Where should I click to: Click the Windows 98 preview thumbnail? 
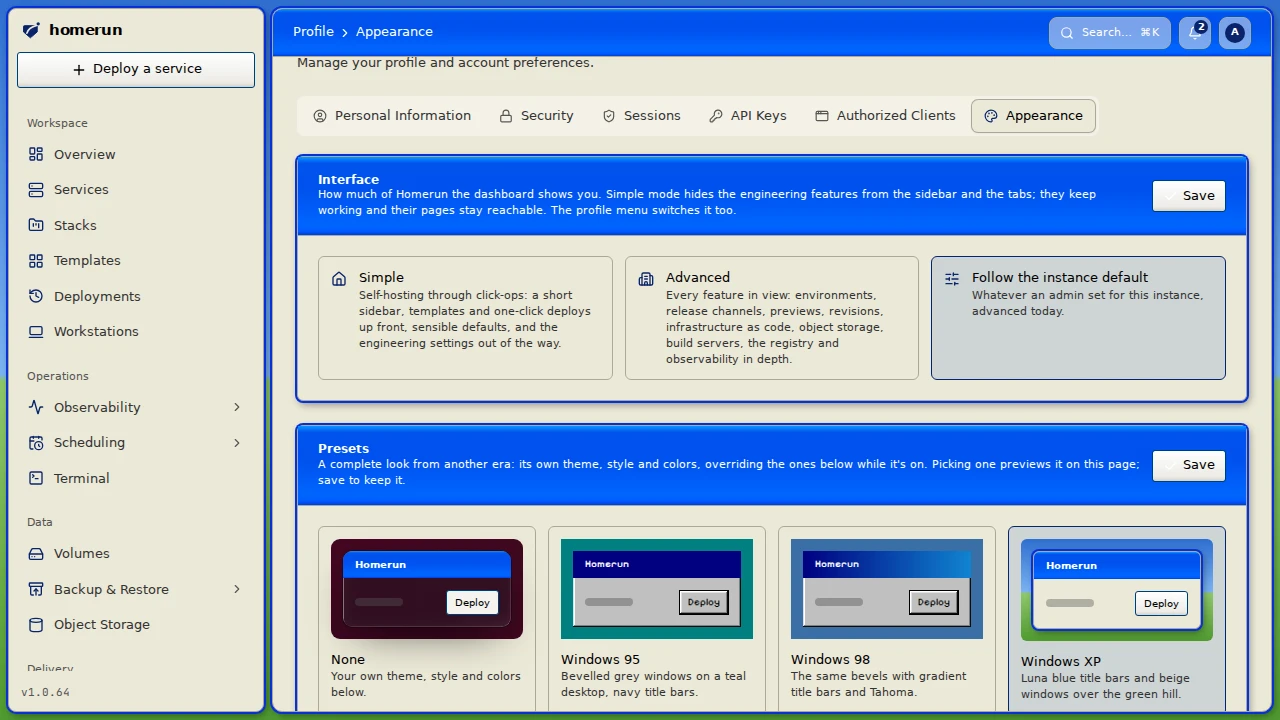(887, 589)
